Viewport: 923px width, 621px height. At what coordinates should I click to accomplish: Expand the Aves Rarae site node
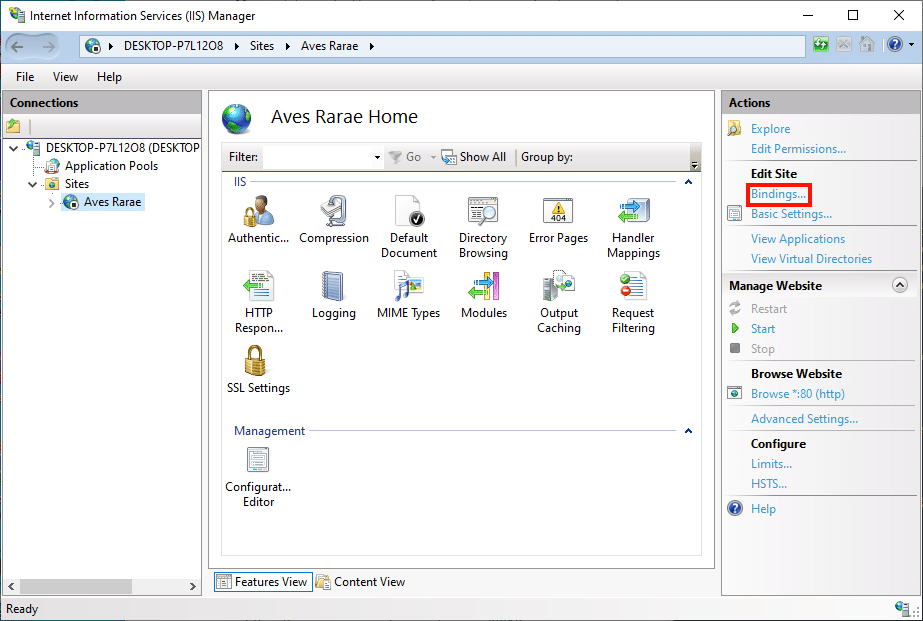[x=52, y=203]
